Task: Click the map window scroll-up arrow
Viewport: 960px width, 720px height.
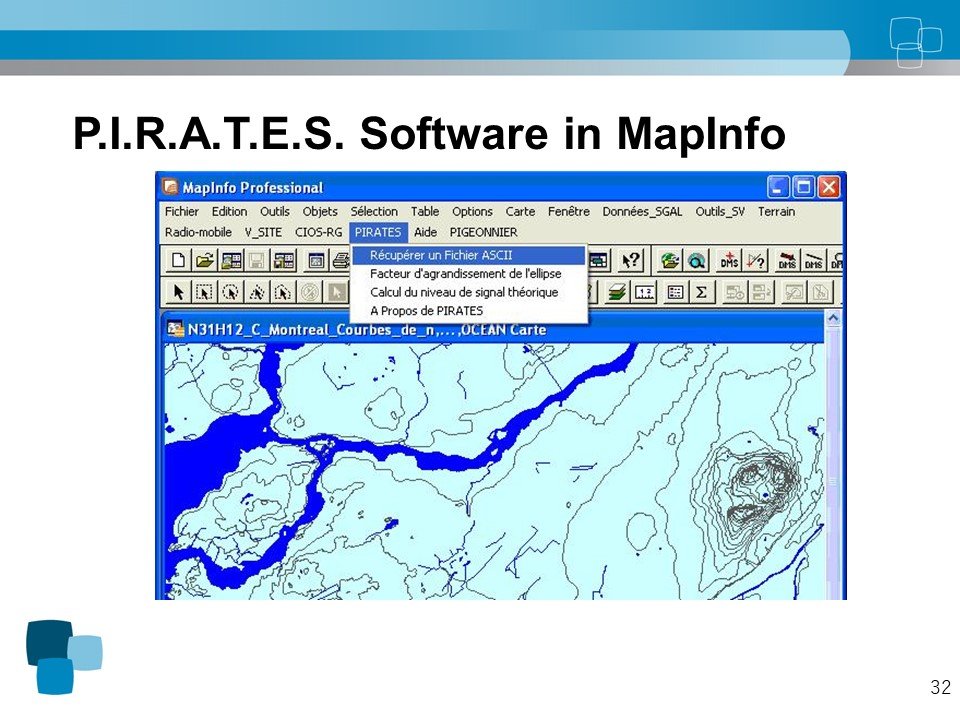Action: pos(833,318)
